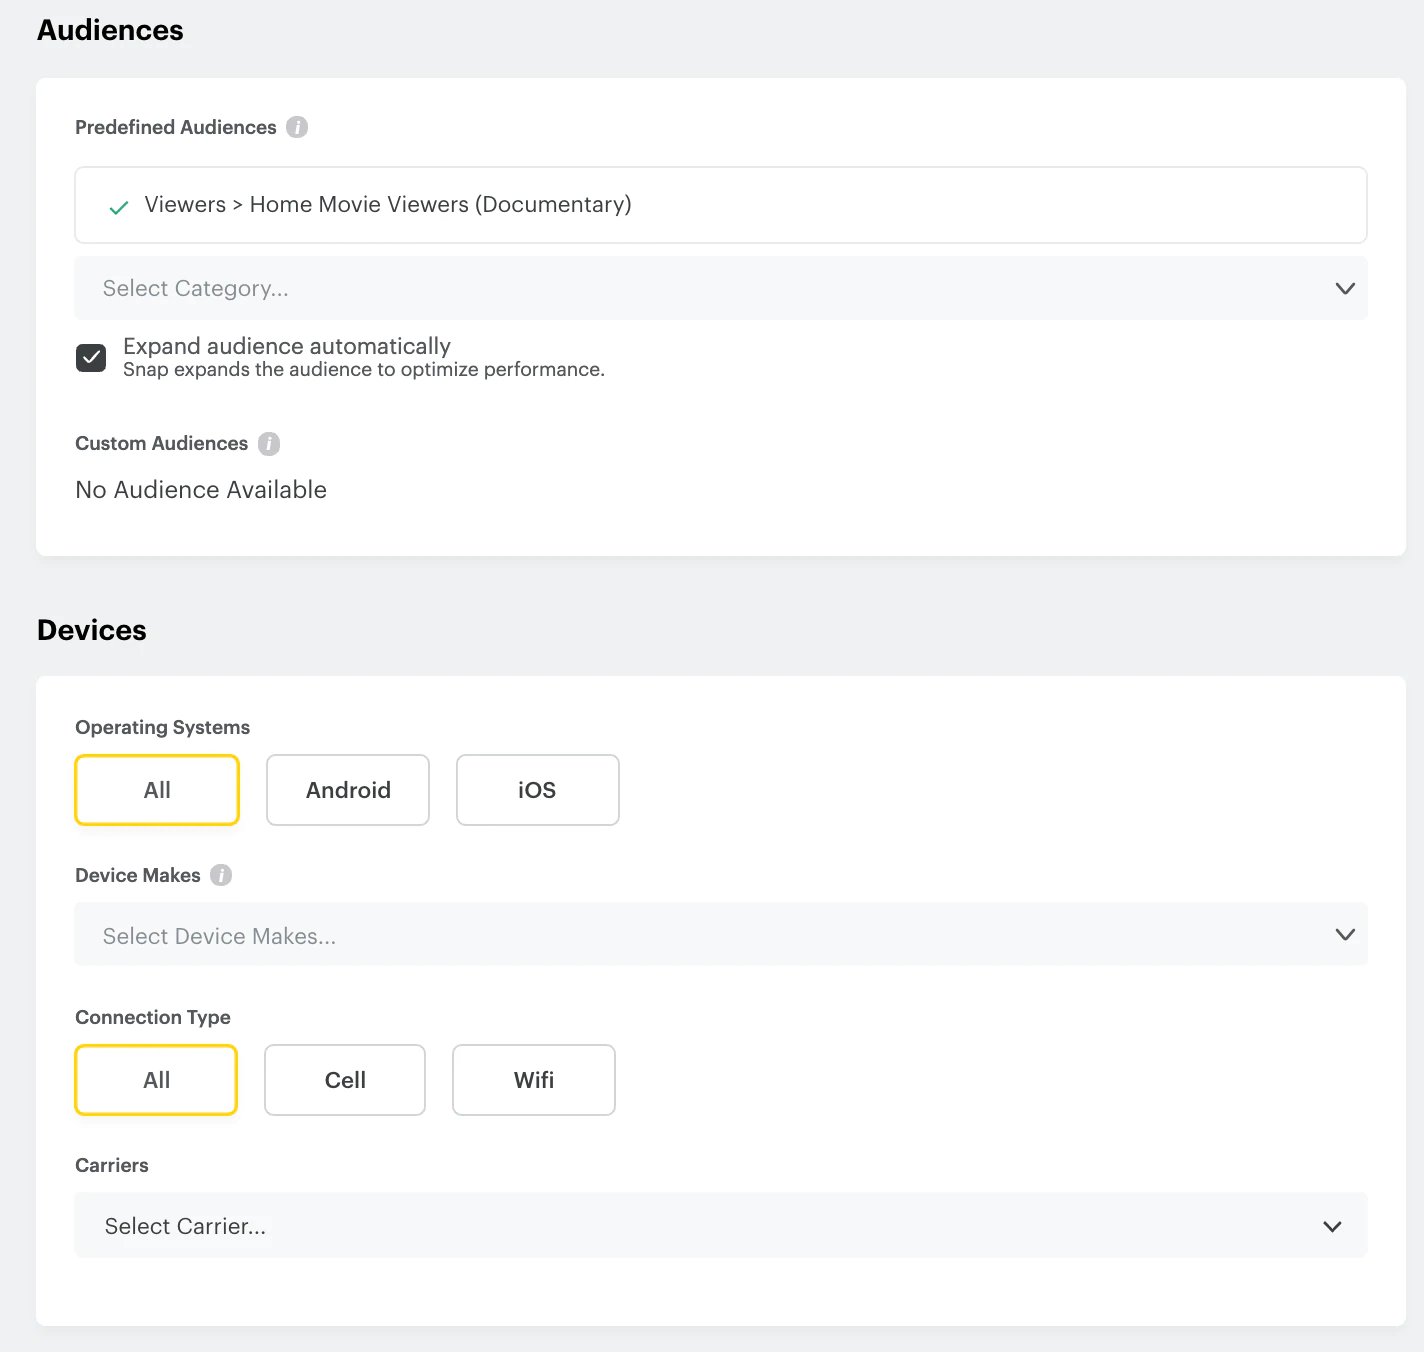
Task: Choose Wifi connection type
Action: point(534,1080)
